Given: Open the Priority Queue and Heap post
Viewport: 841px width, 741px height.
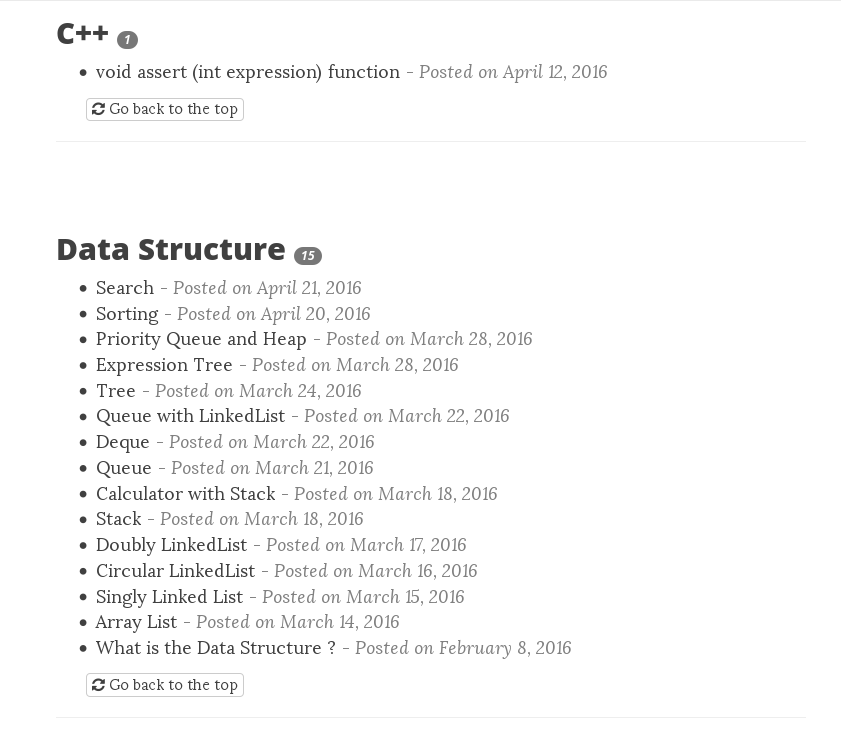Looking at the screenshot, I should point(201,339).
